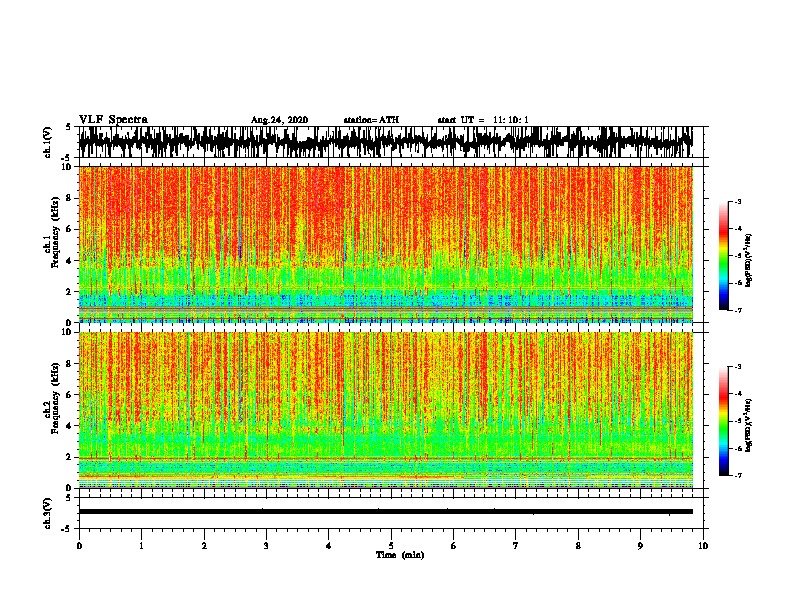
Task: Click "-7" label below ch.1 color bar
Action: [x=738, y=310]
